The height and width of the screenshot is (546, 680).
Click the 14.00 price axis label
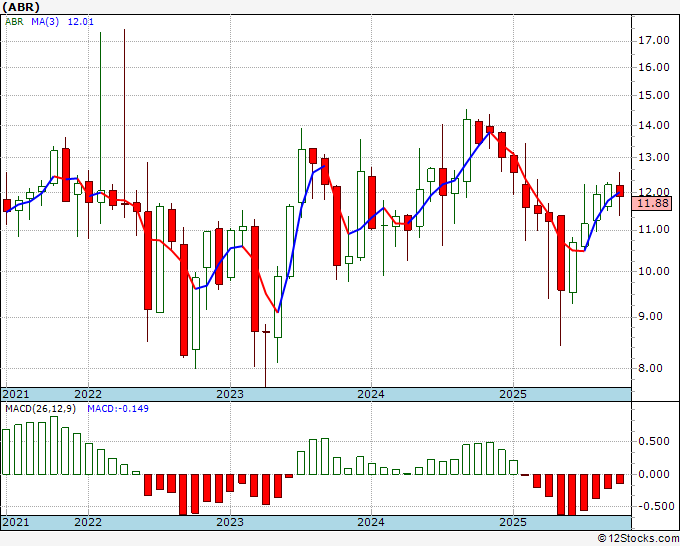pyautogui.click(x=654, y=125)
